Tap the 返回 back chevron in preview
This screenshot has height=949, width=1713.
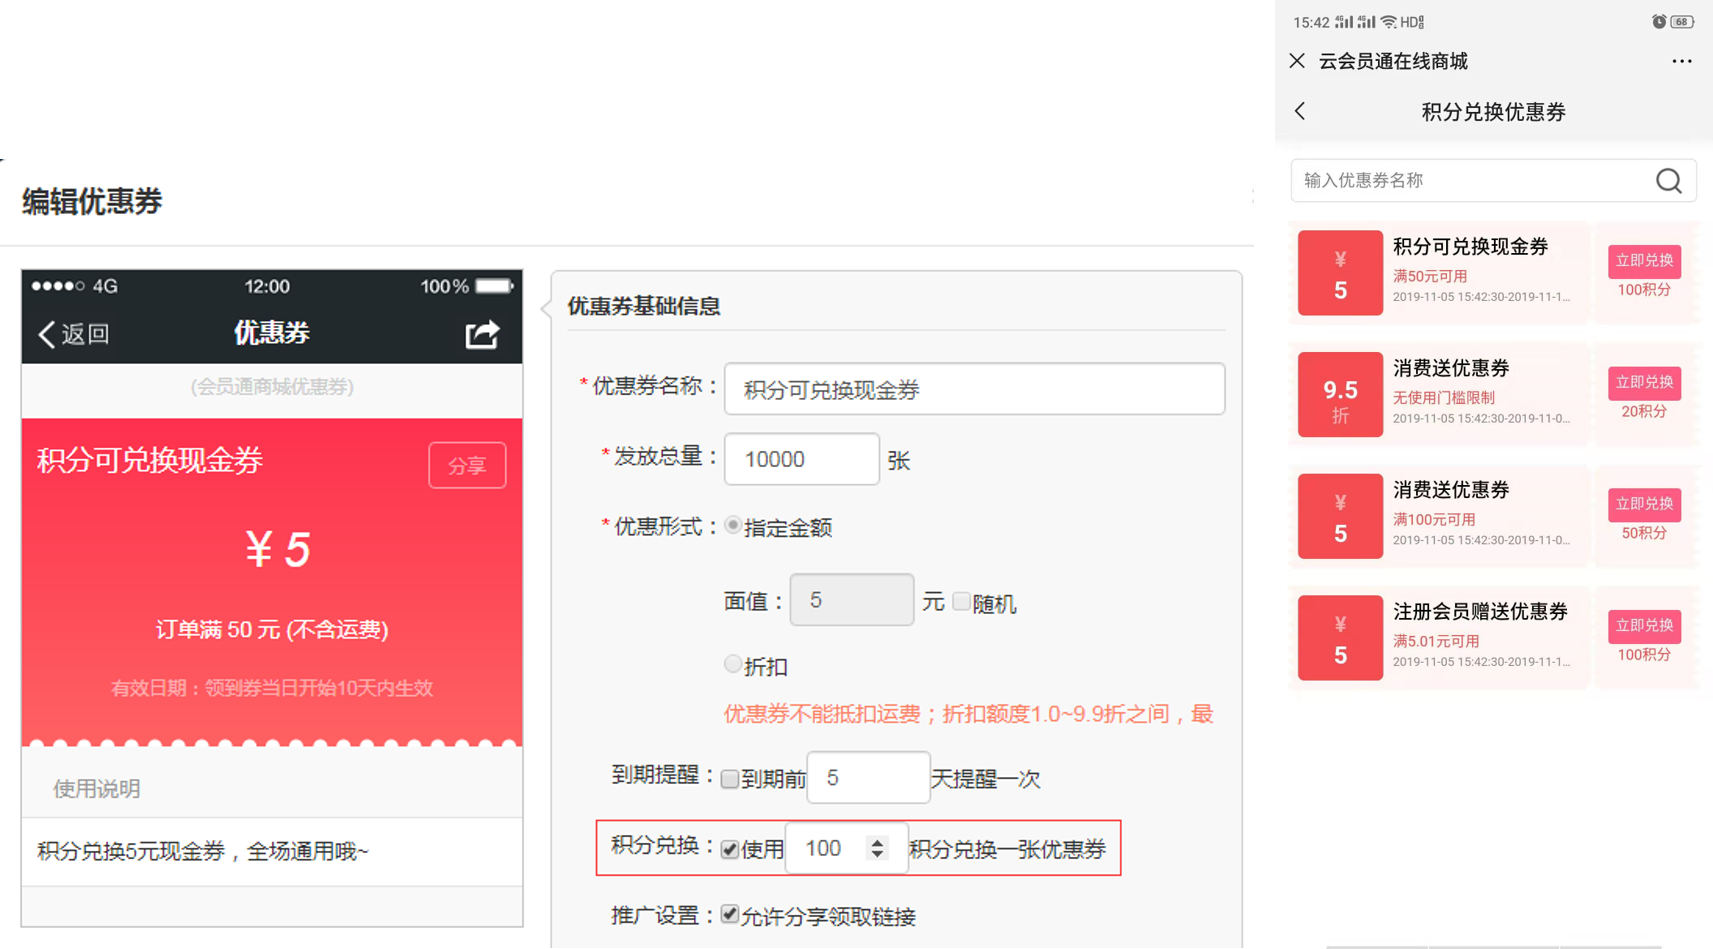(47, 334)
